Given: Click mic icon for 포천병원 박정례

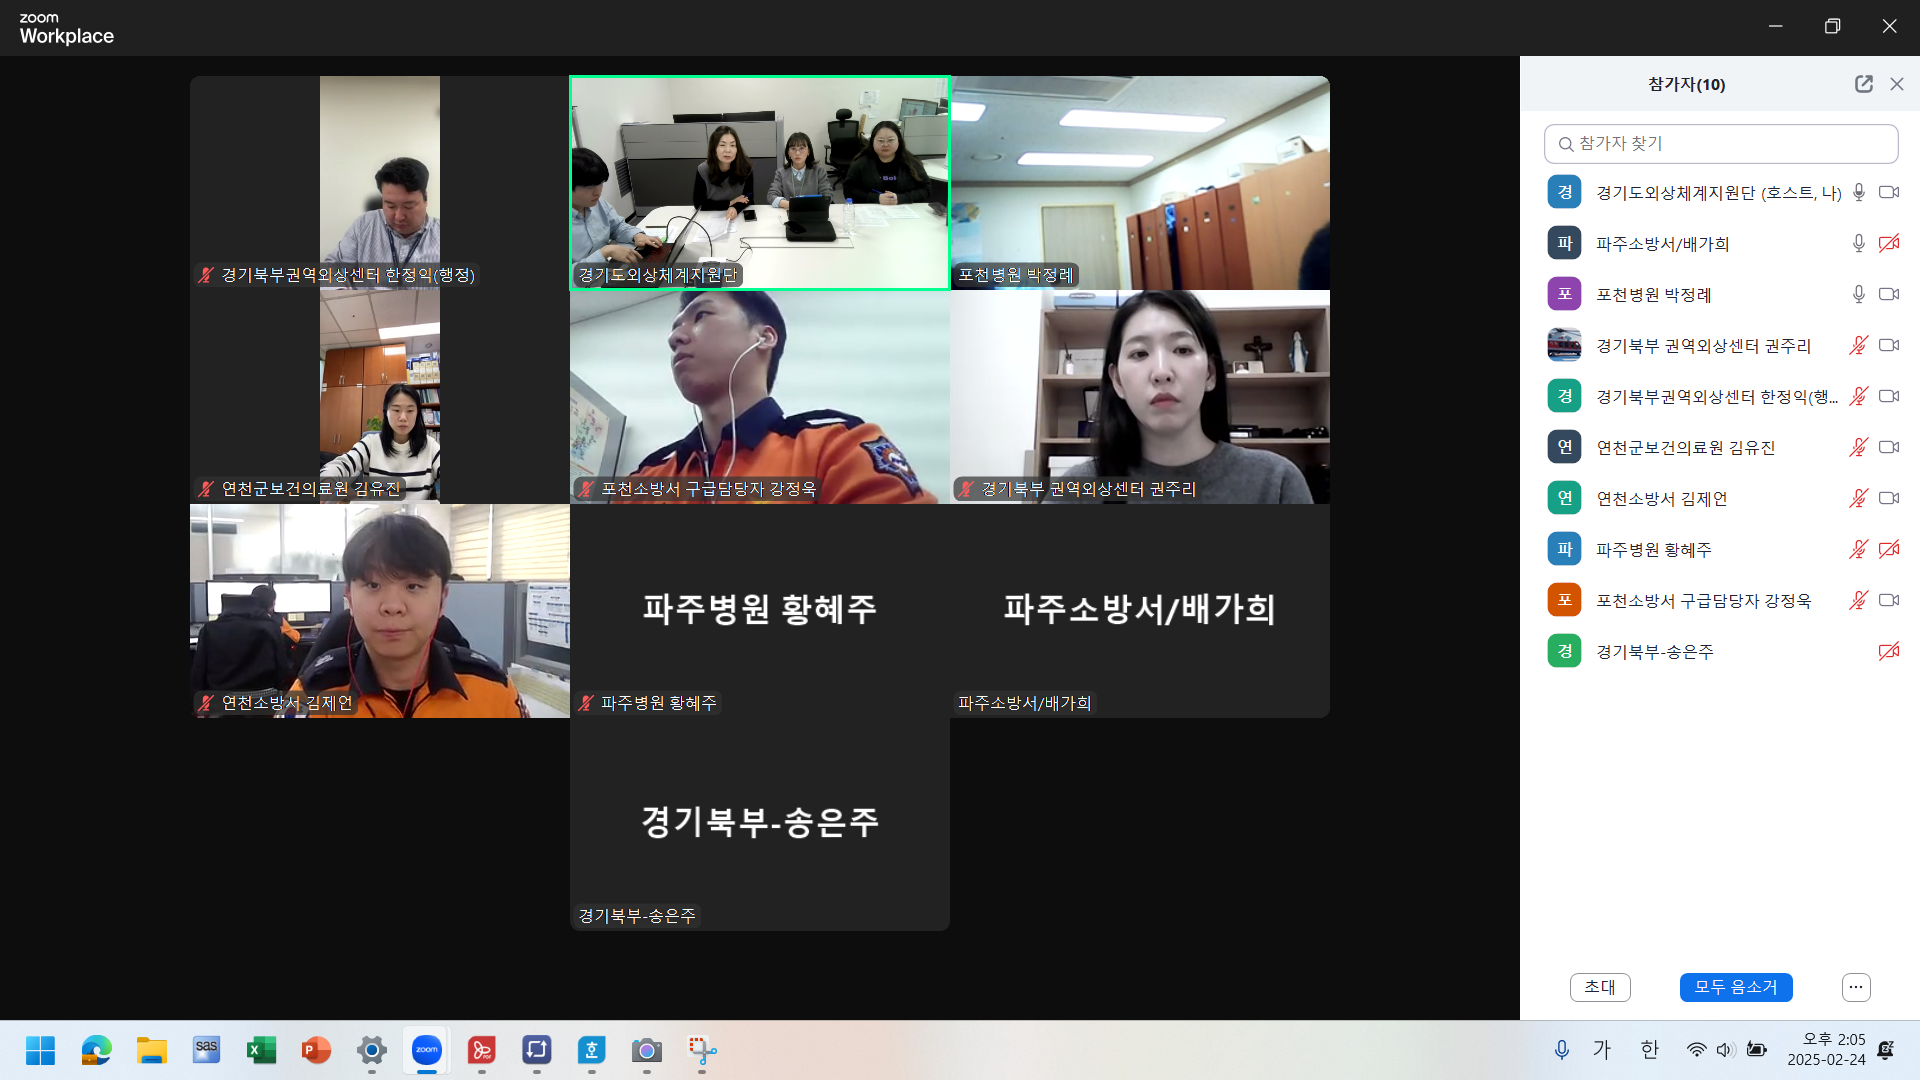Looking at the screenshot, I should pos(1858,294).
